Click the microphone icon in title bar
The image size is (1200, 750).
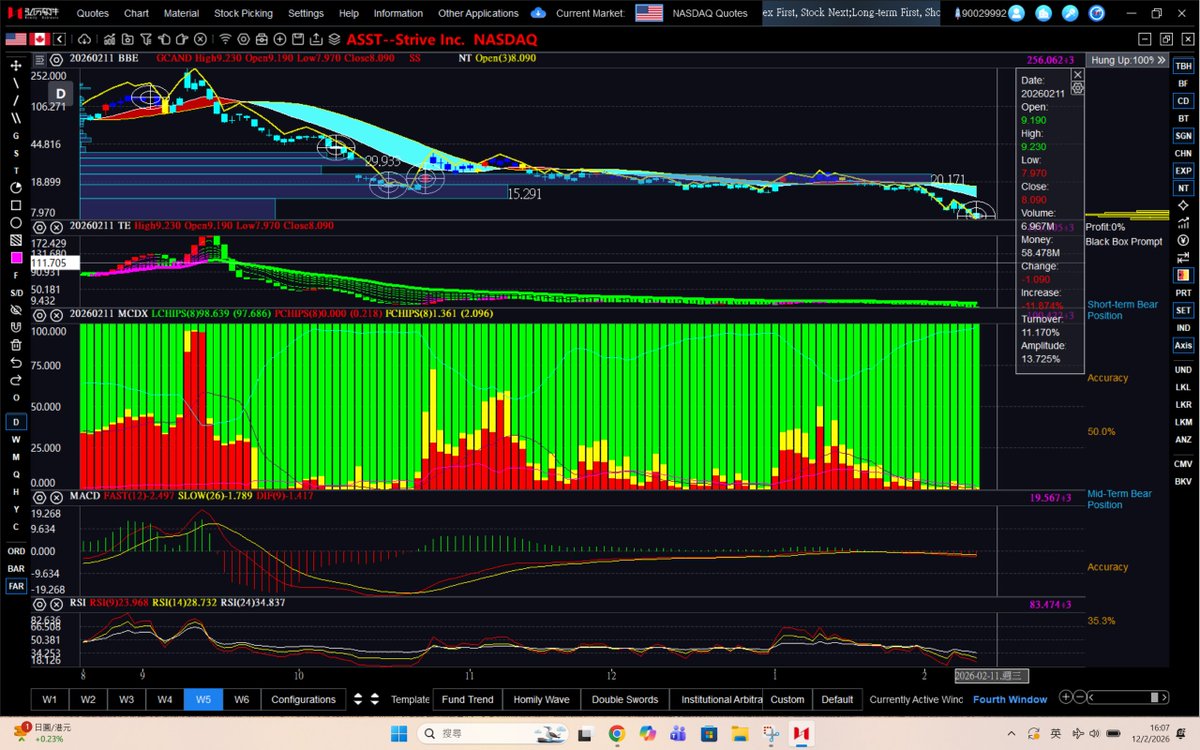click(x=1070, y=13)
